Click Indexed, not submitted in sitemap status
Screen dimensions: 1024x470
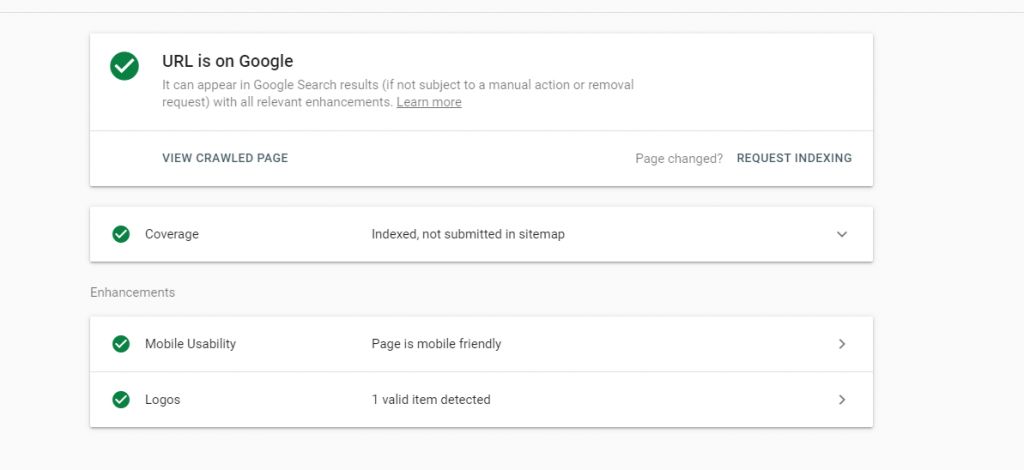468,234
